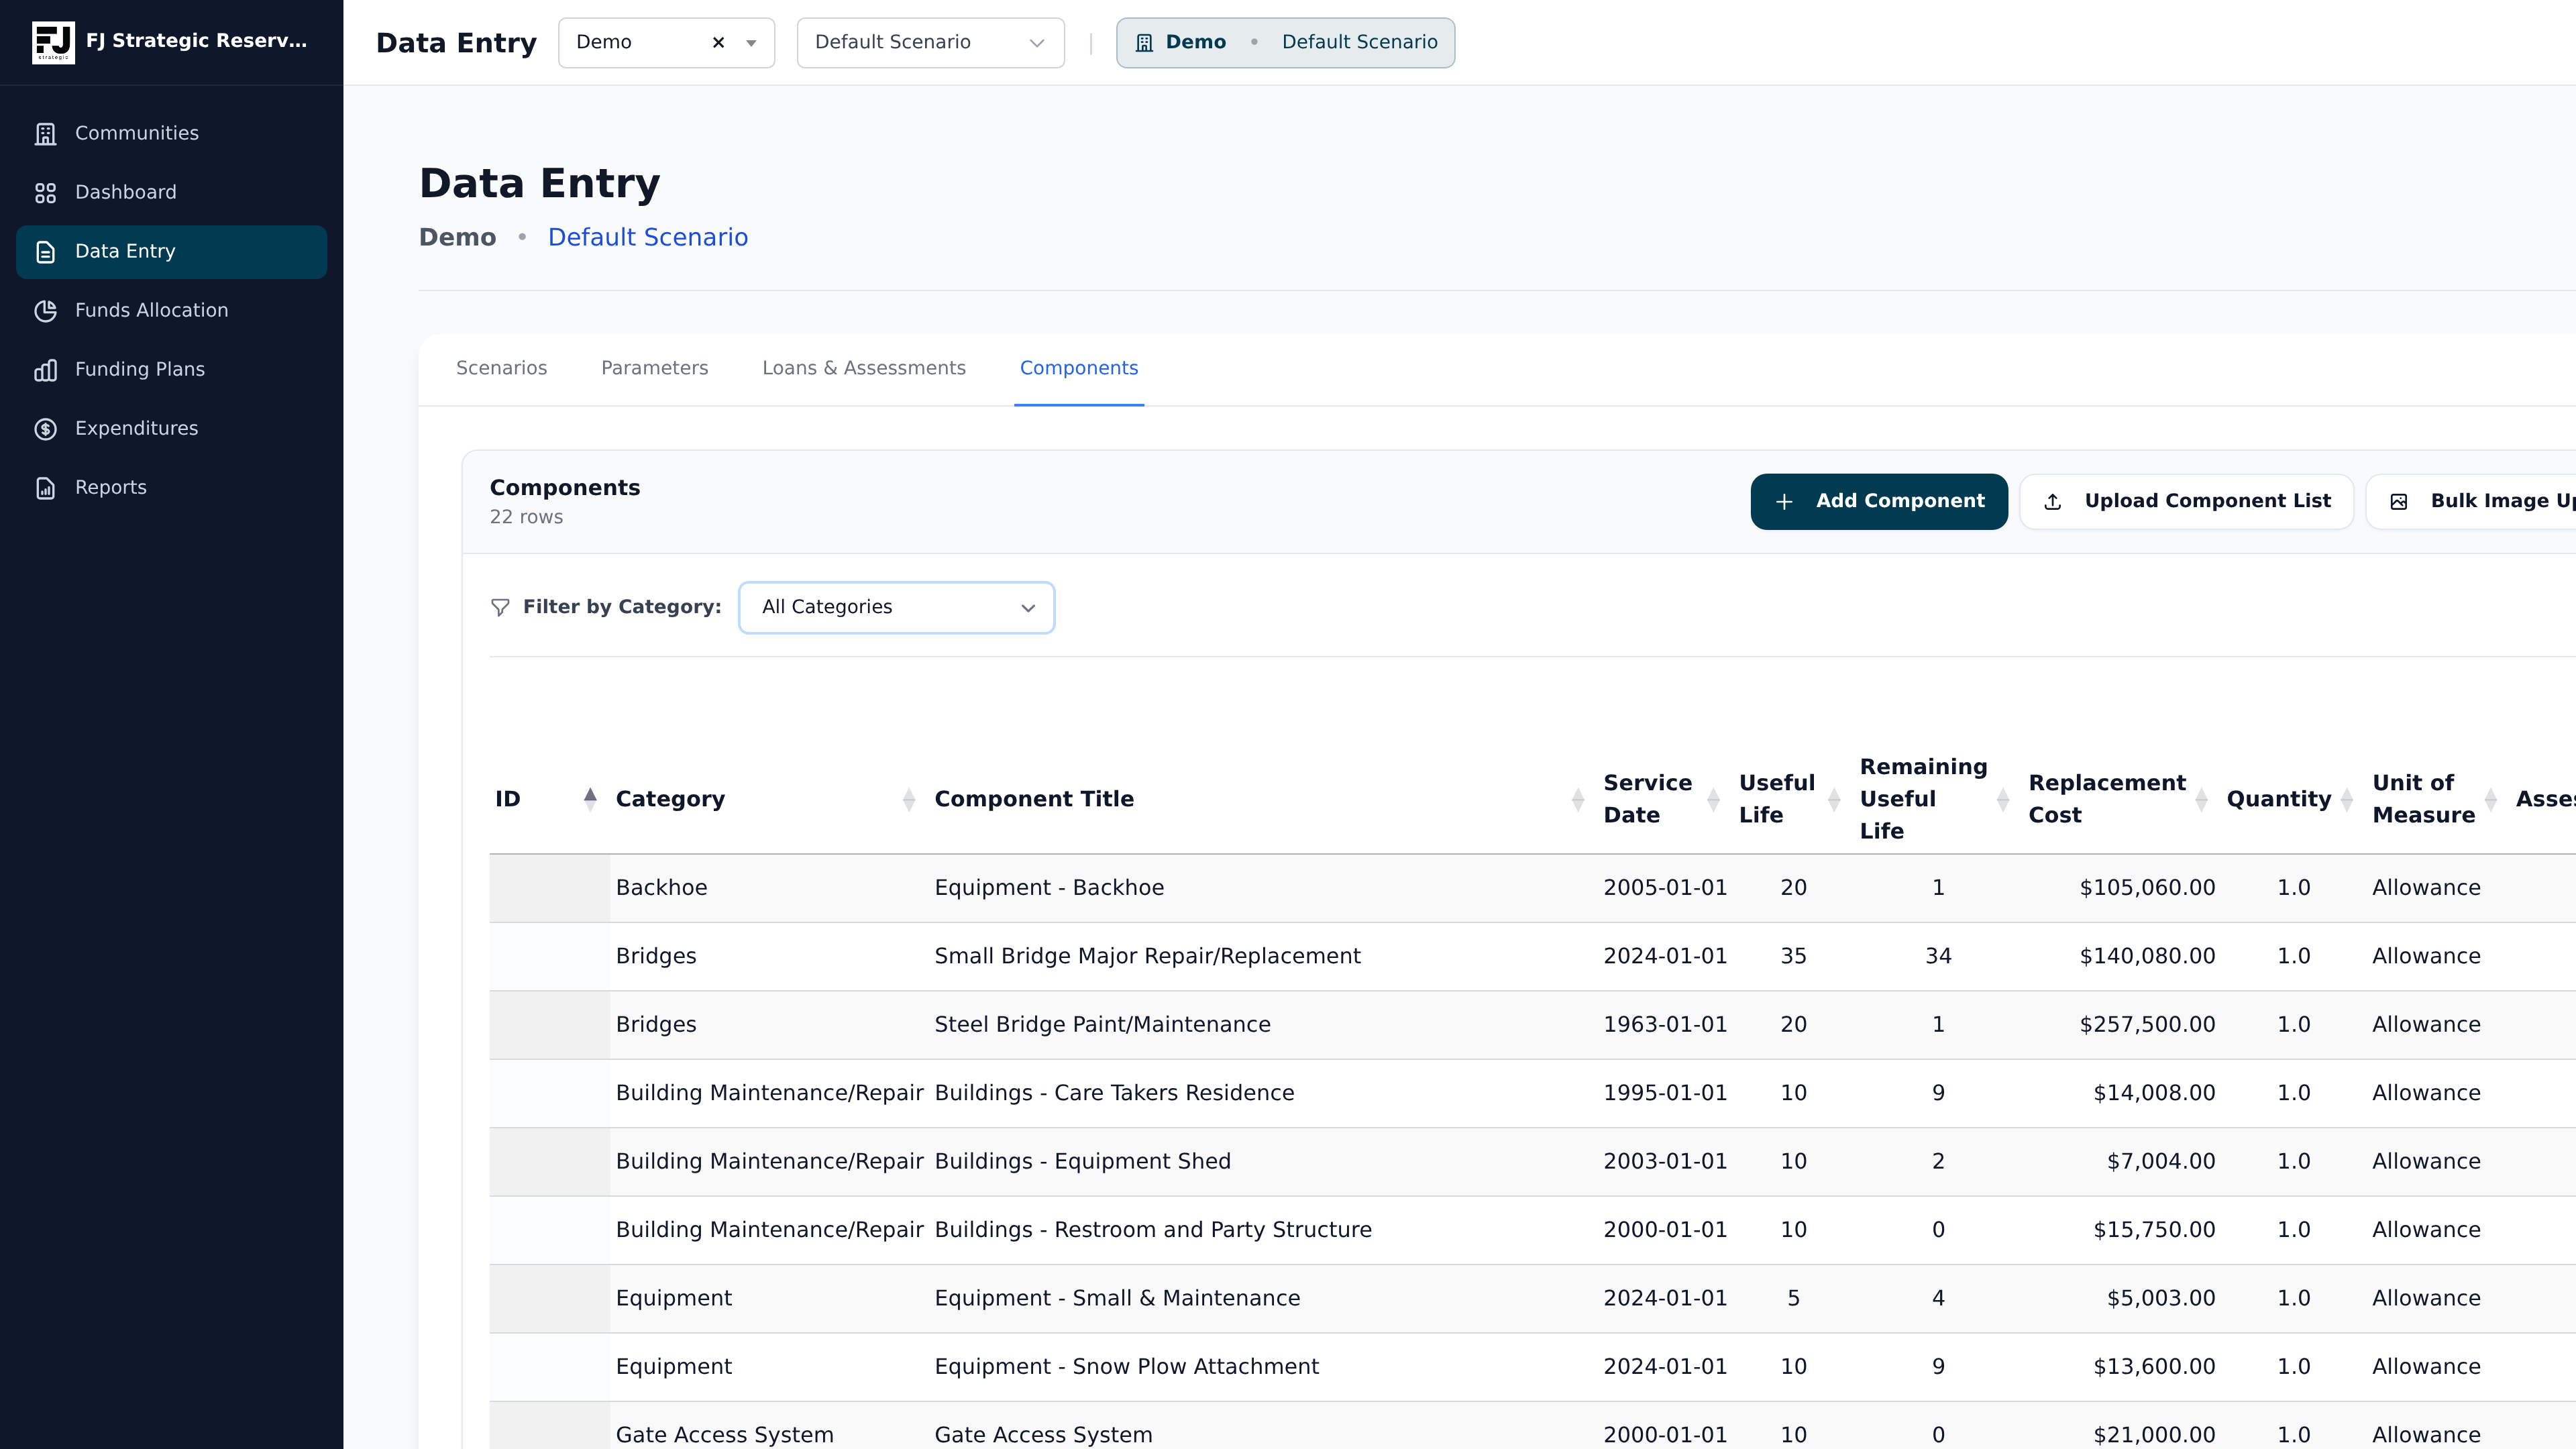Viewport: 2576px width, 1449px height.
Task: Switch to the Loans & Assessments tab
Action: [x=864, y=368]
